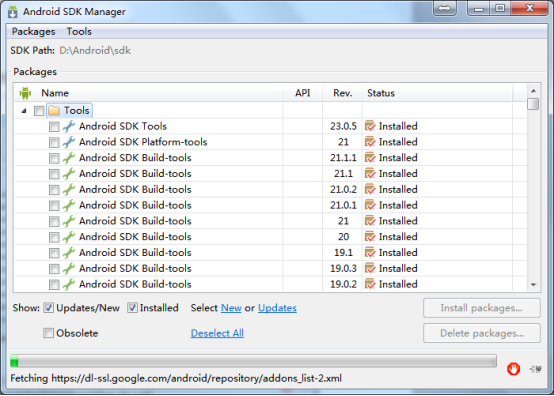Click the green wrench icon for Build-tools 19.1
Viewport: 554px width, 396px height.
69,253
